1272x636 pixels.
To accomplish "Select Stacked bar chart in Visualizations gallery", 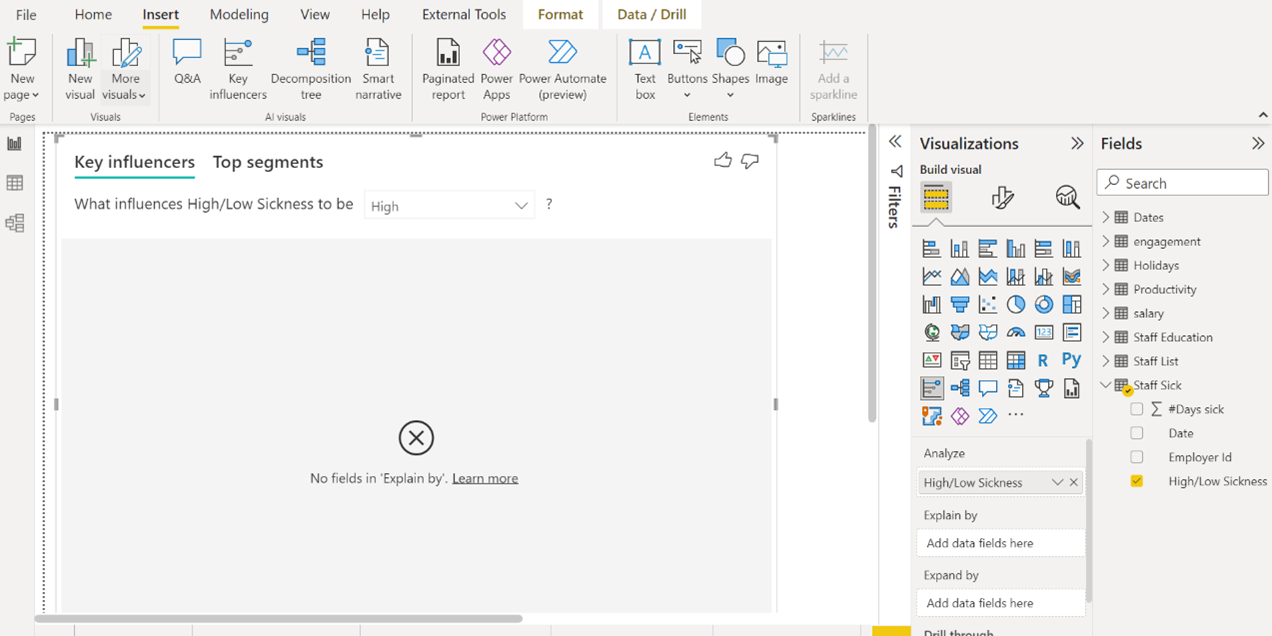I will [x=931, y=248].
